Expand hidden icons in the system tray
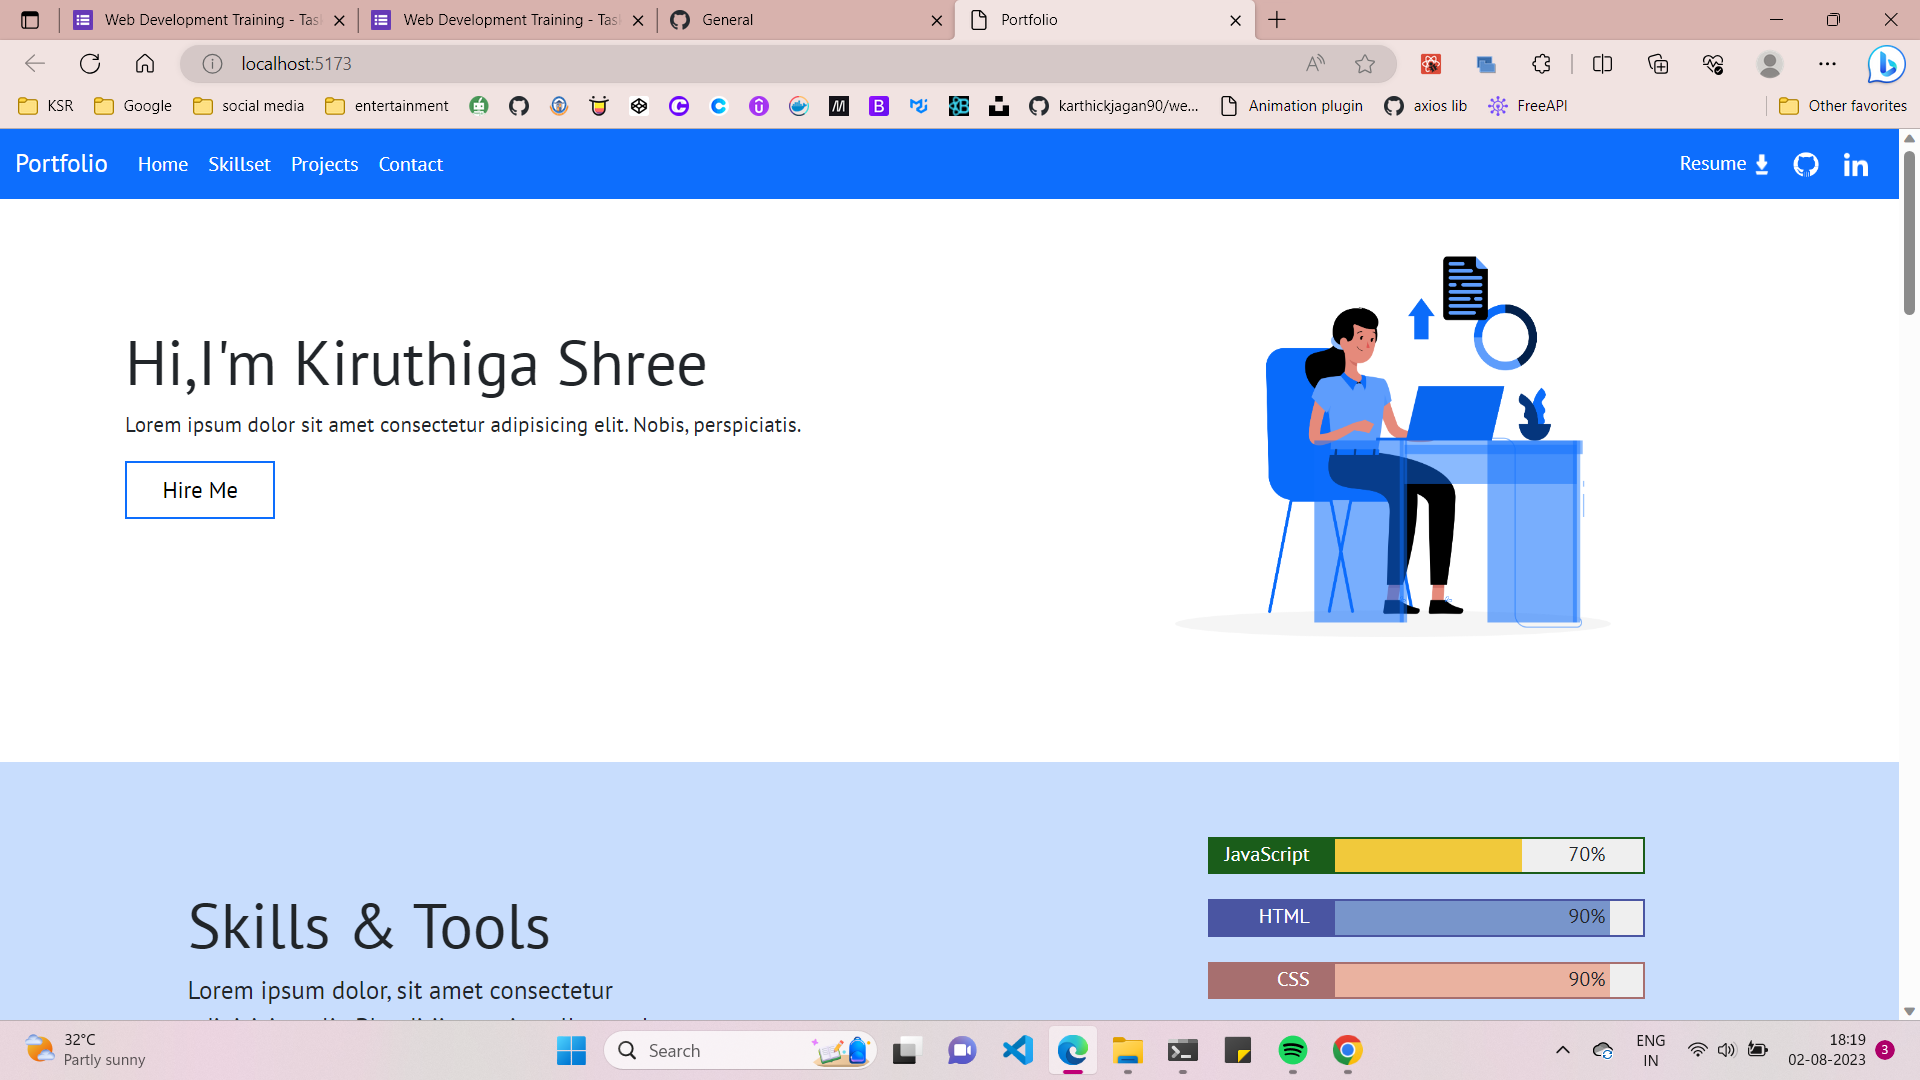The height and width of the screenshot is (1080, 1920). point(1563,1051)
